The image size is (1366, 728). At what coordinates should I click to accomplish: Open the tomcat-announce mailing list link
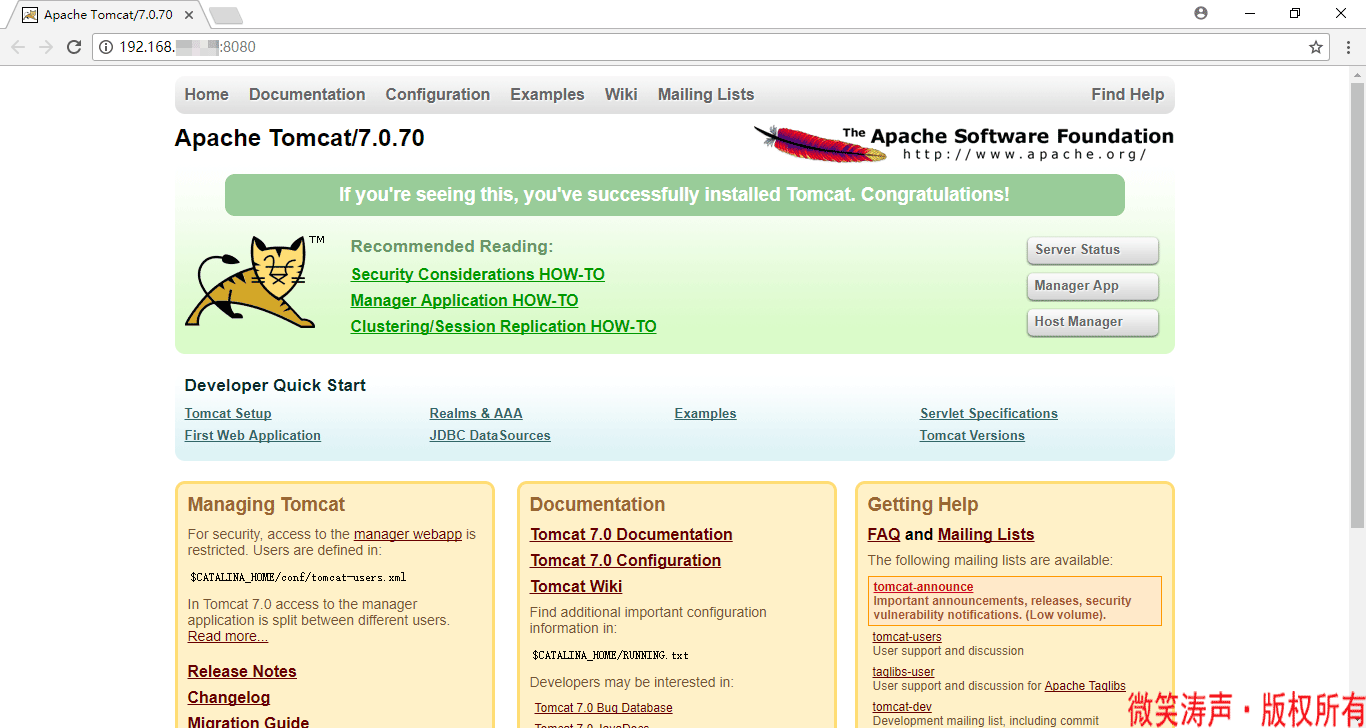pyautogui.click(x=923, y=587)
